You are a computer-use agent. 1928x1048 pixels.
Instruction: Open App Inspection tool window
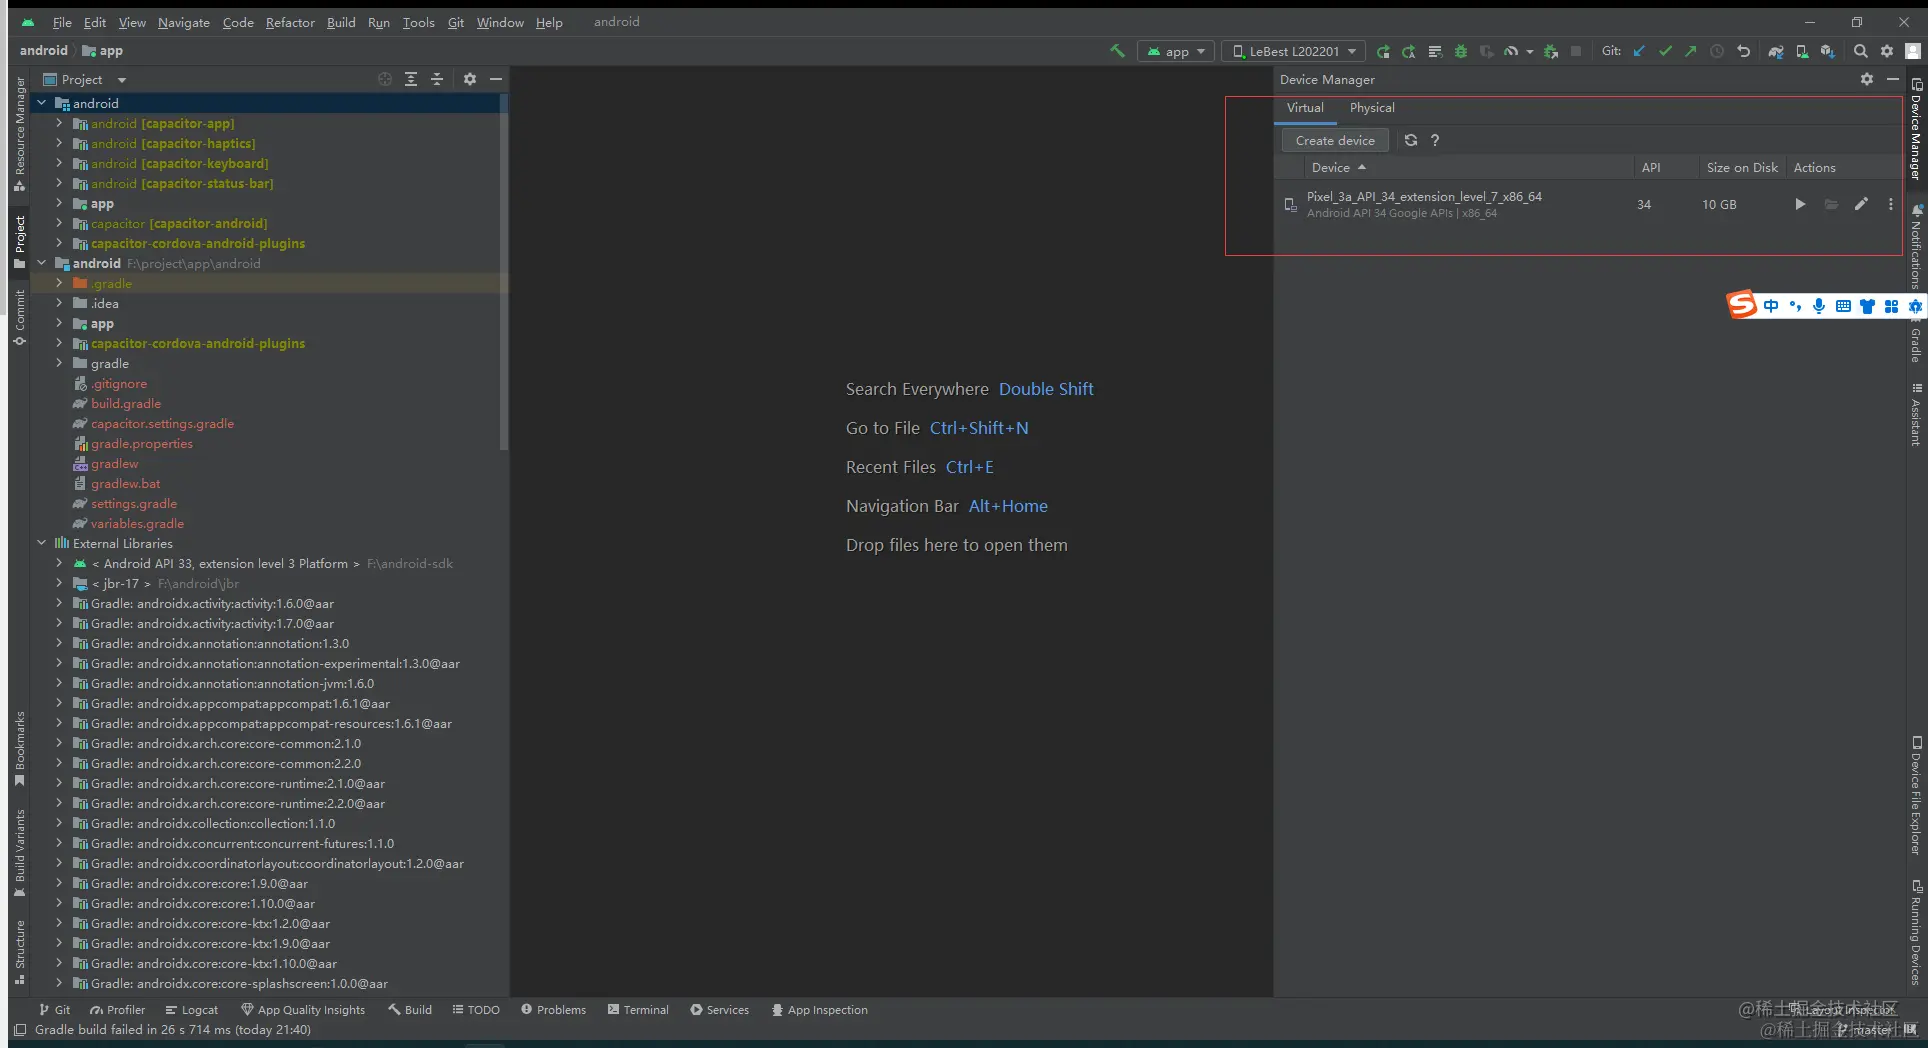(x=819, y=1010)
